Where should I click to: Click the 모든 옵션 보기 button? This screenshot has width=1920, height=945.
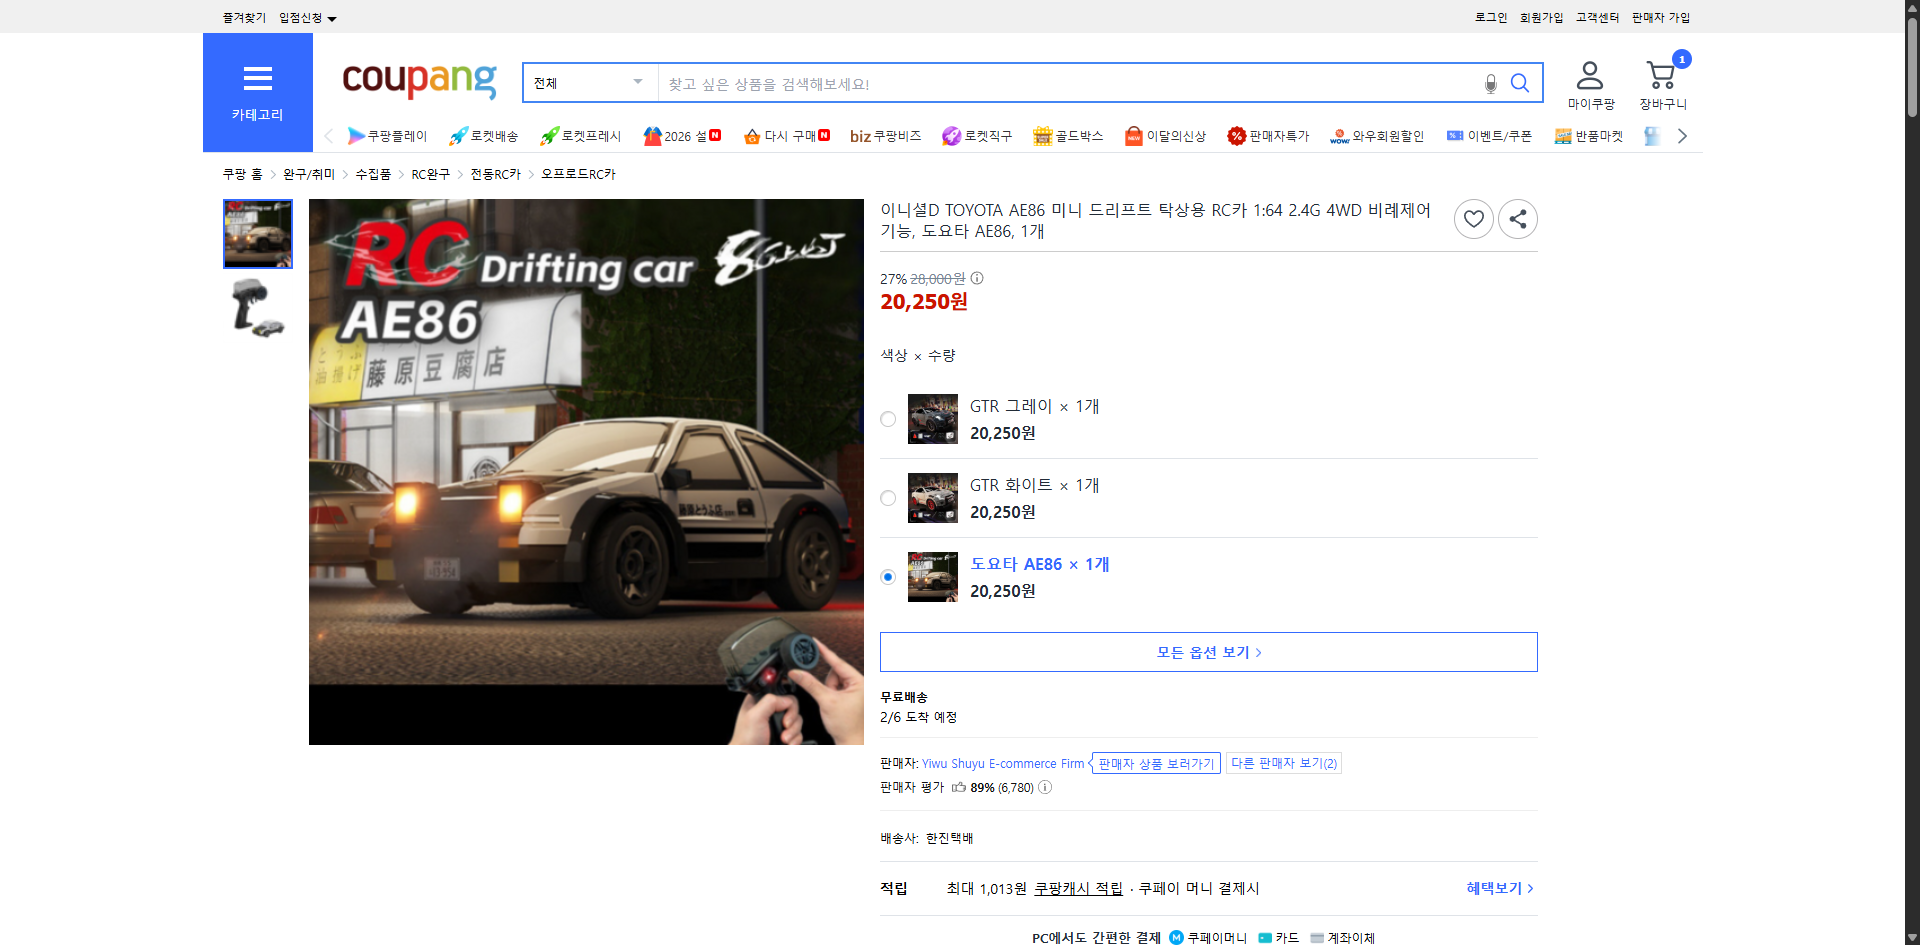(1208, 651)
